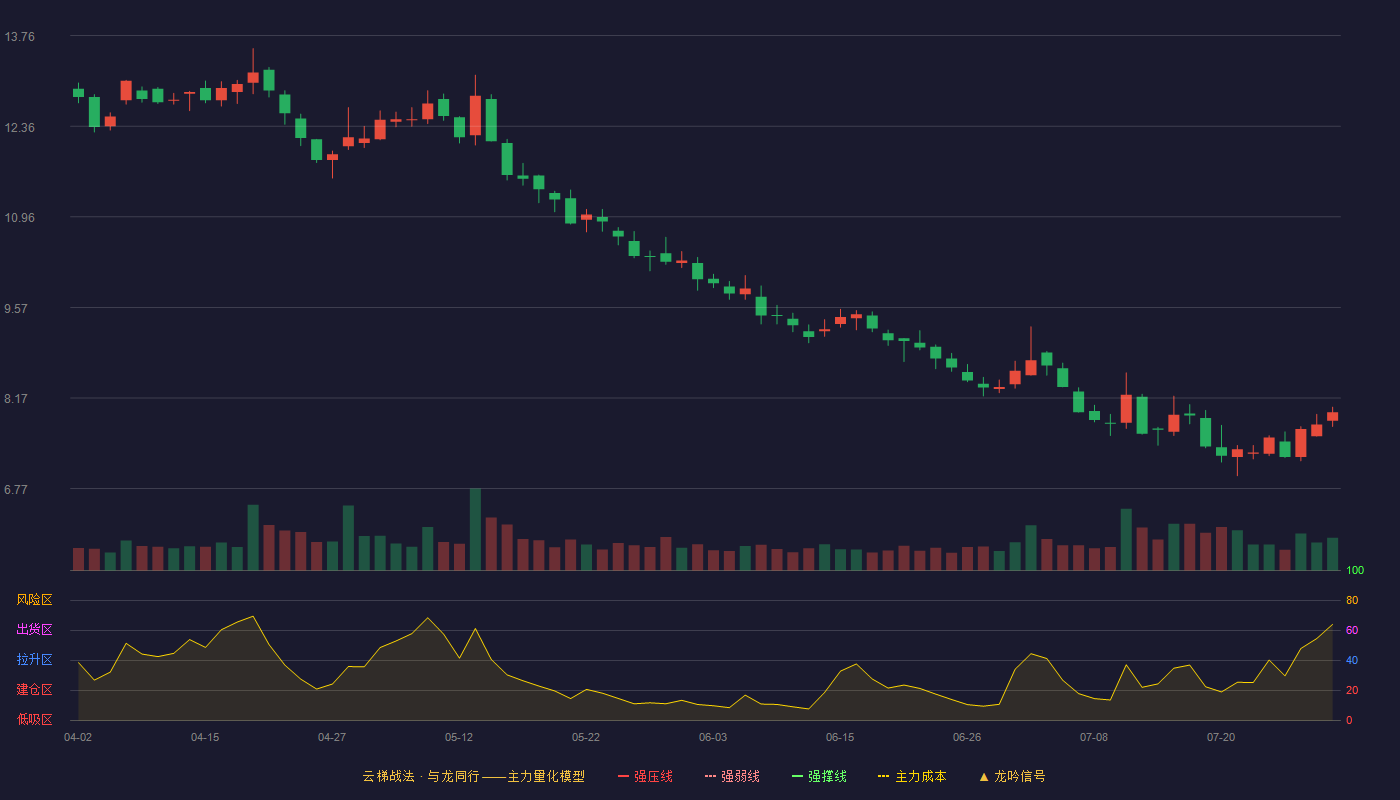Image resolution: width=1400 pixels, height=800 pixels.
Task: Click the 100 indicator scale label
Action: coord(1355,571)
